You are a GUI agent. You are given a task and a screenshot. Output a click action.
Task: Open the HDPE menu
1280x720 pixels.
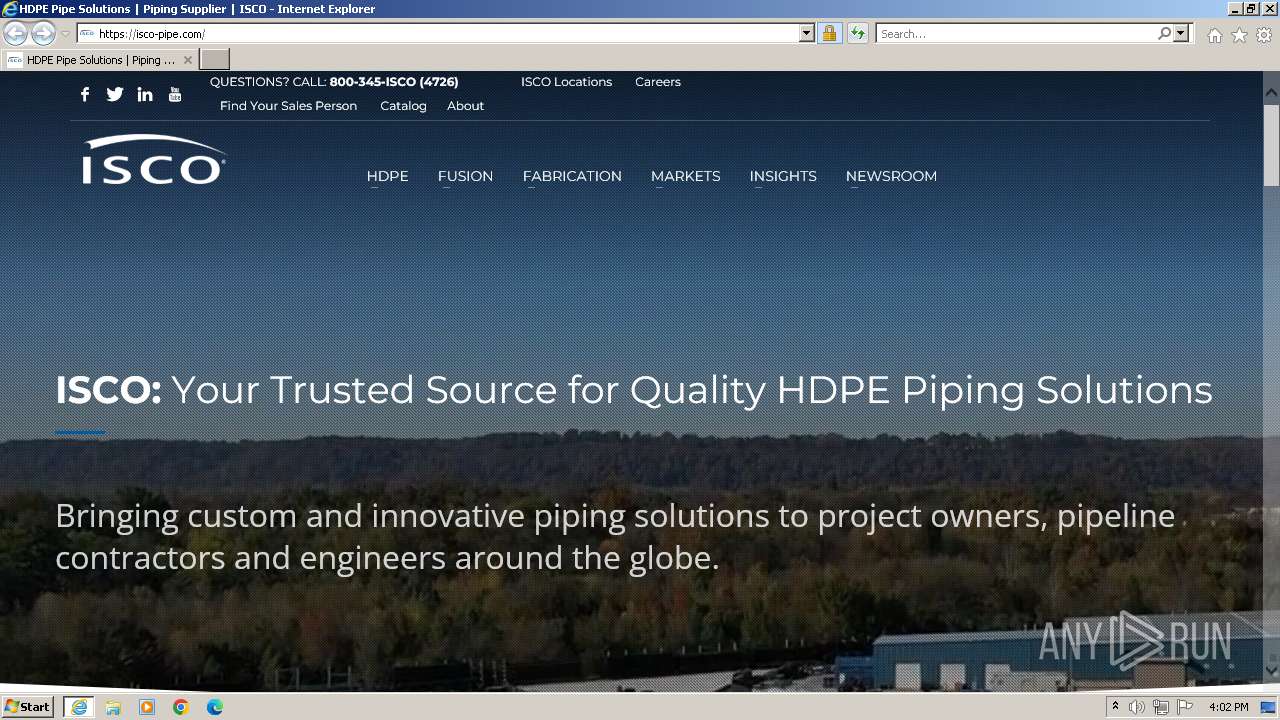[x=387, y=176]
